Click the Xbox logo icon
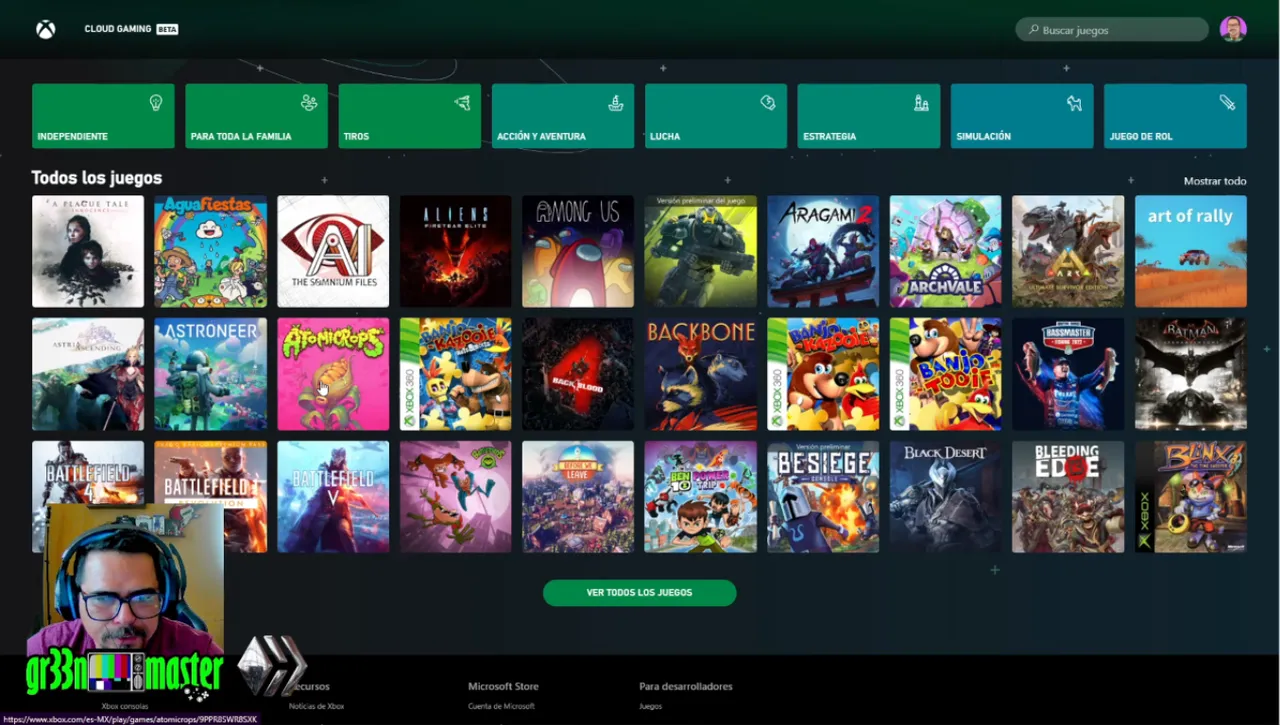This screenshot has height=725, width=1280. [x=46, y=30]
